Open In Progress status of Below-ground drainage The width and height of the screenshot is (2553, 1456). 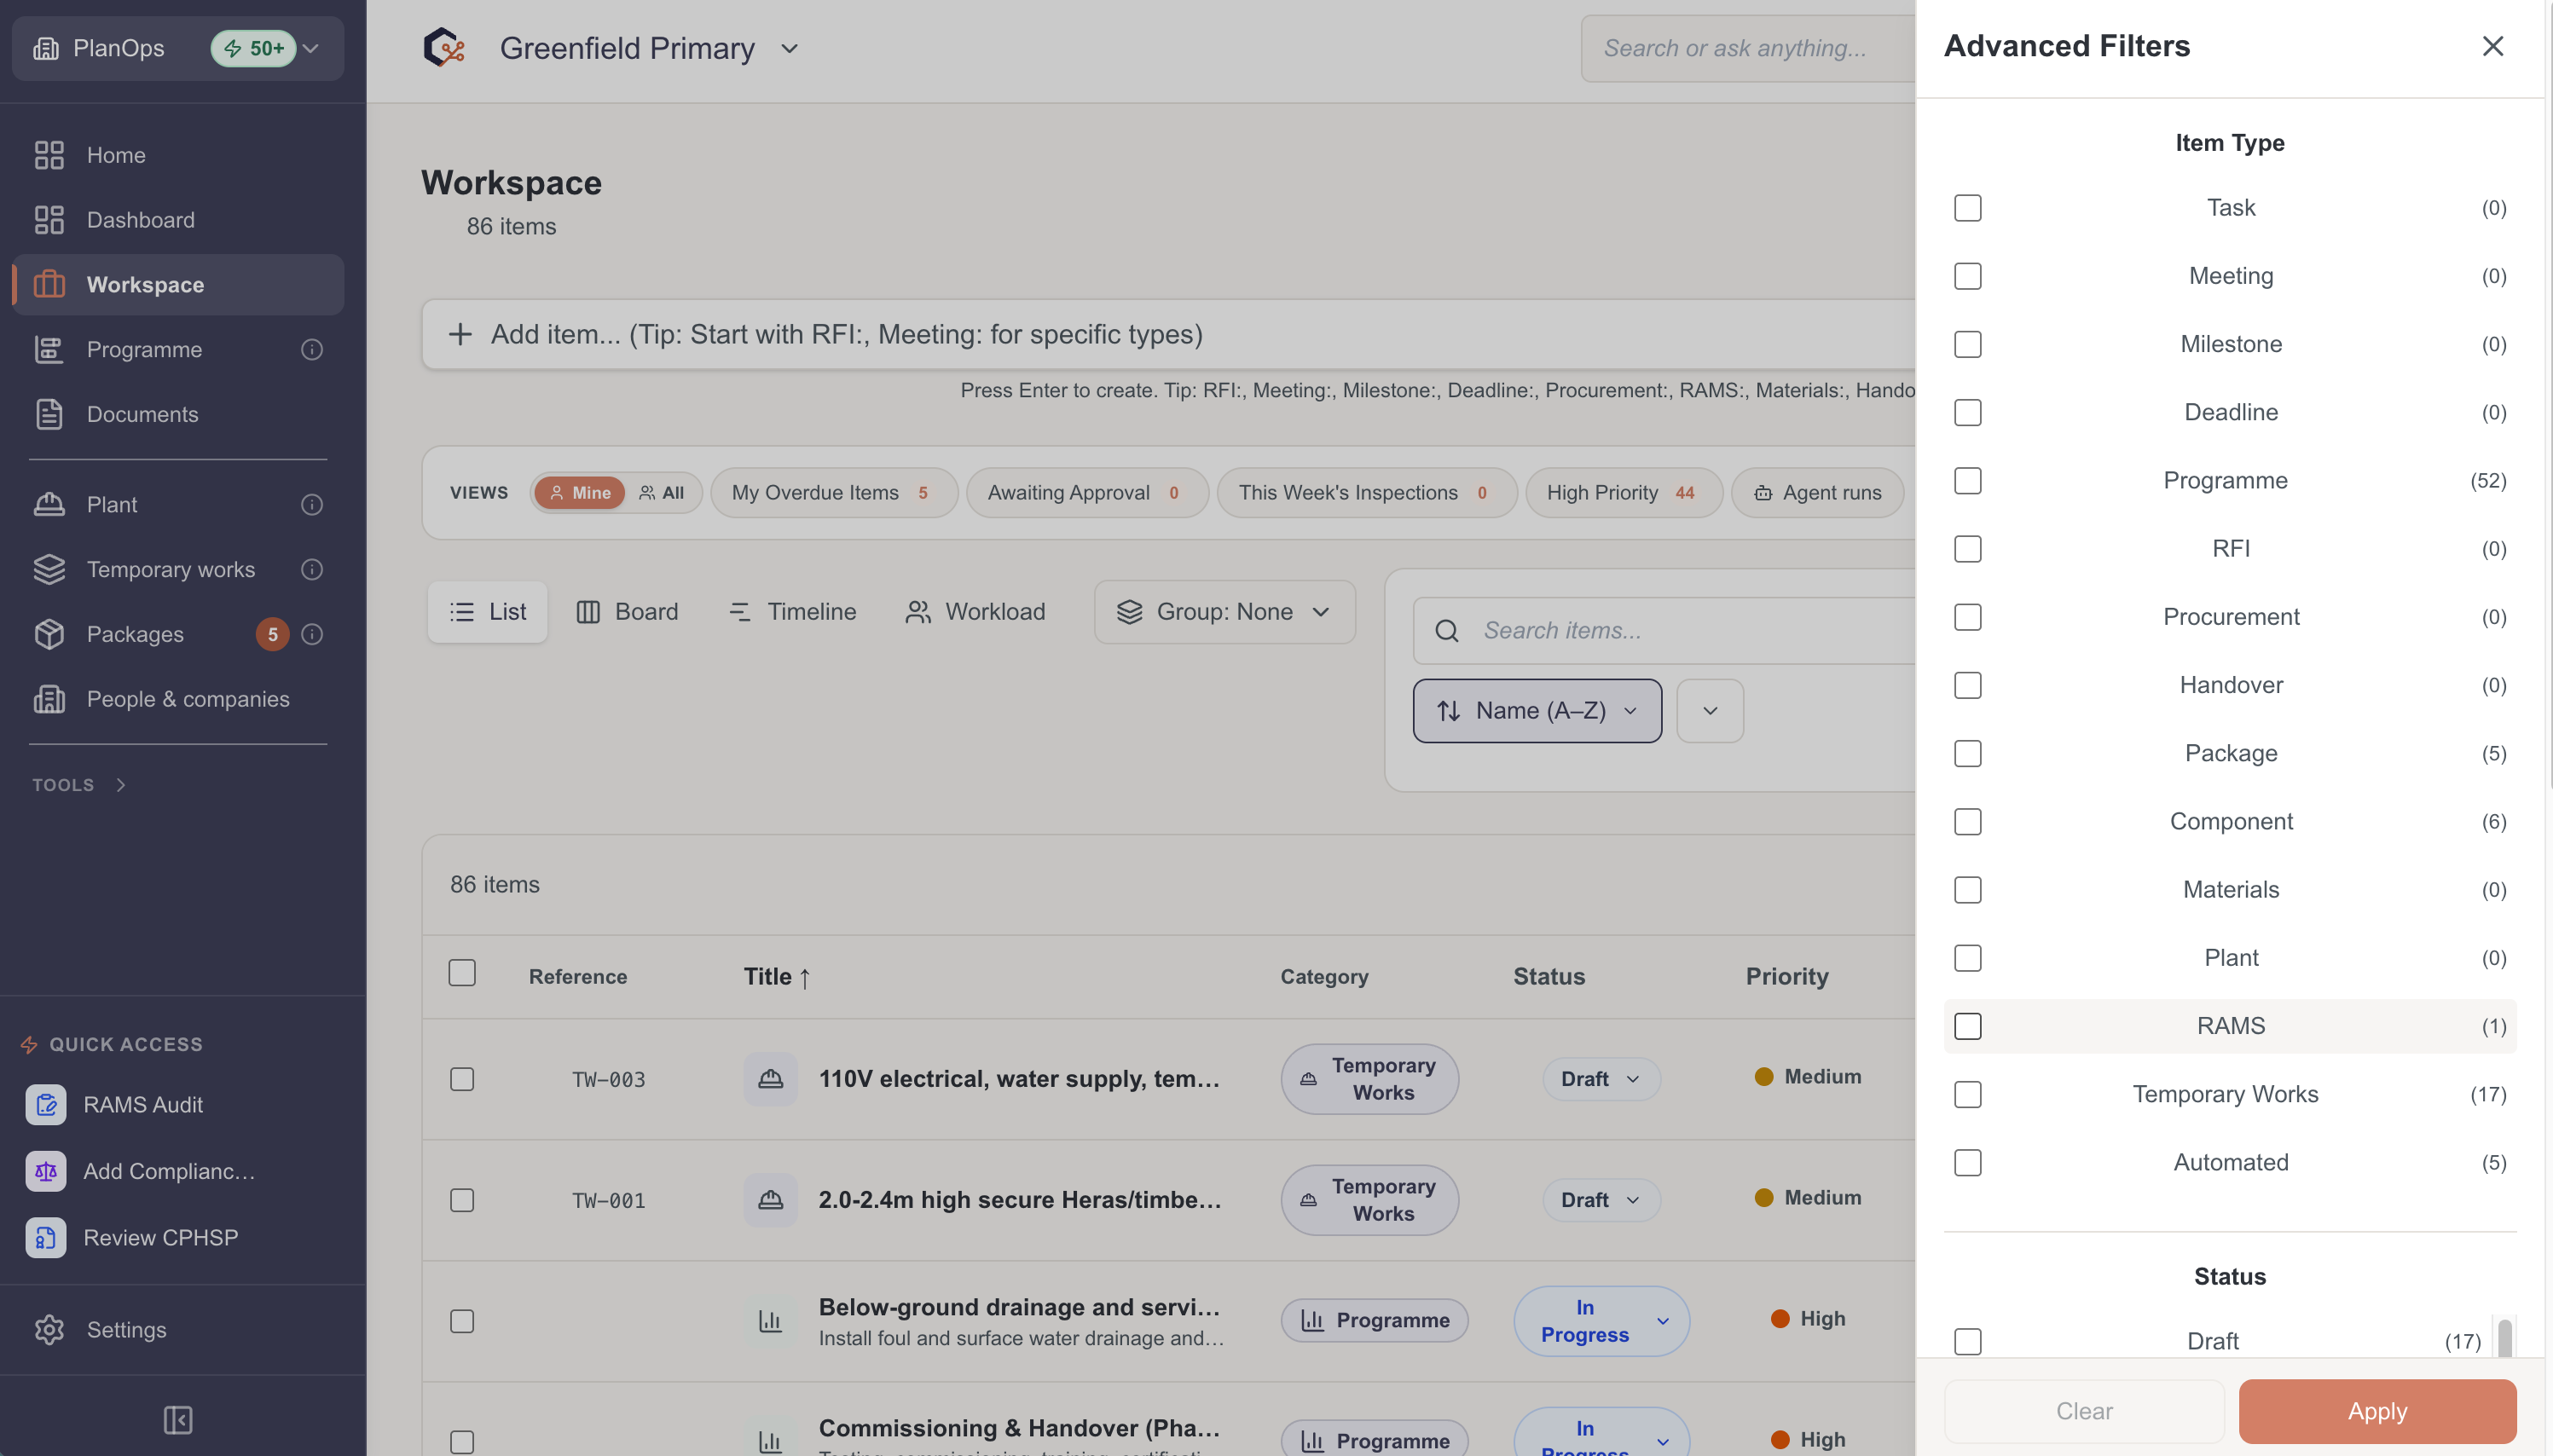tap(1601, 1321)
